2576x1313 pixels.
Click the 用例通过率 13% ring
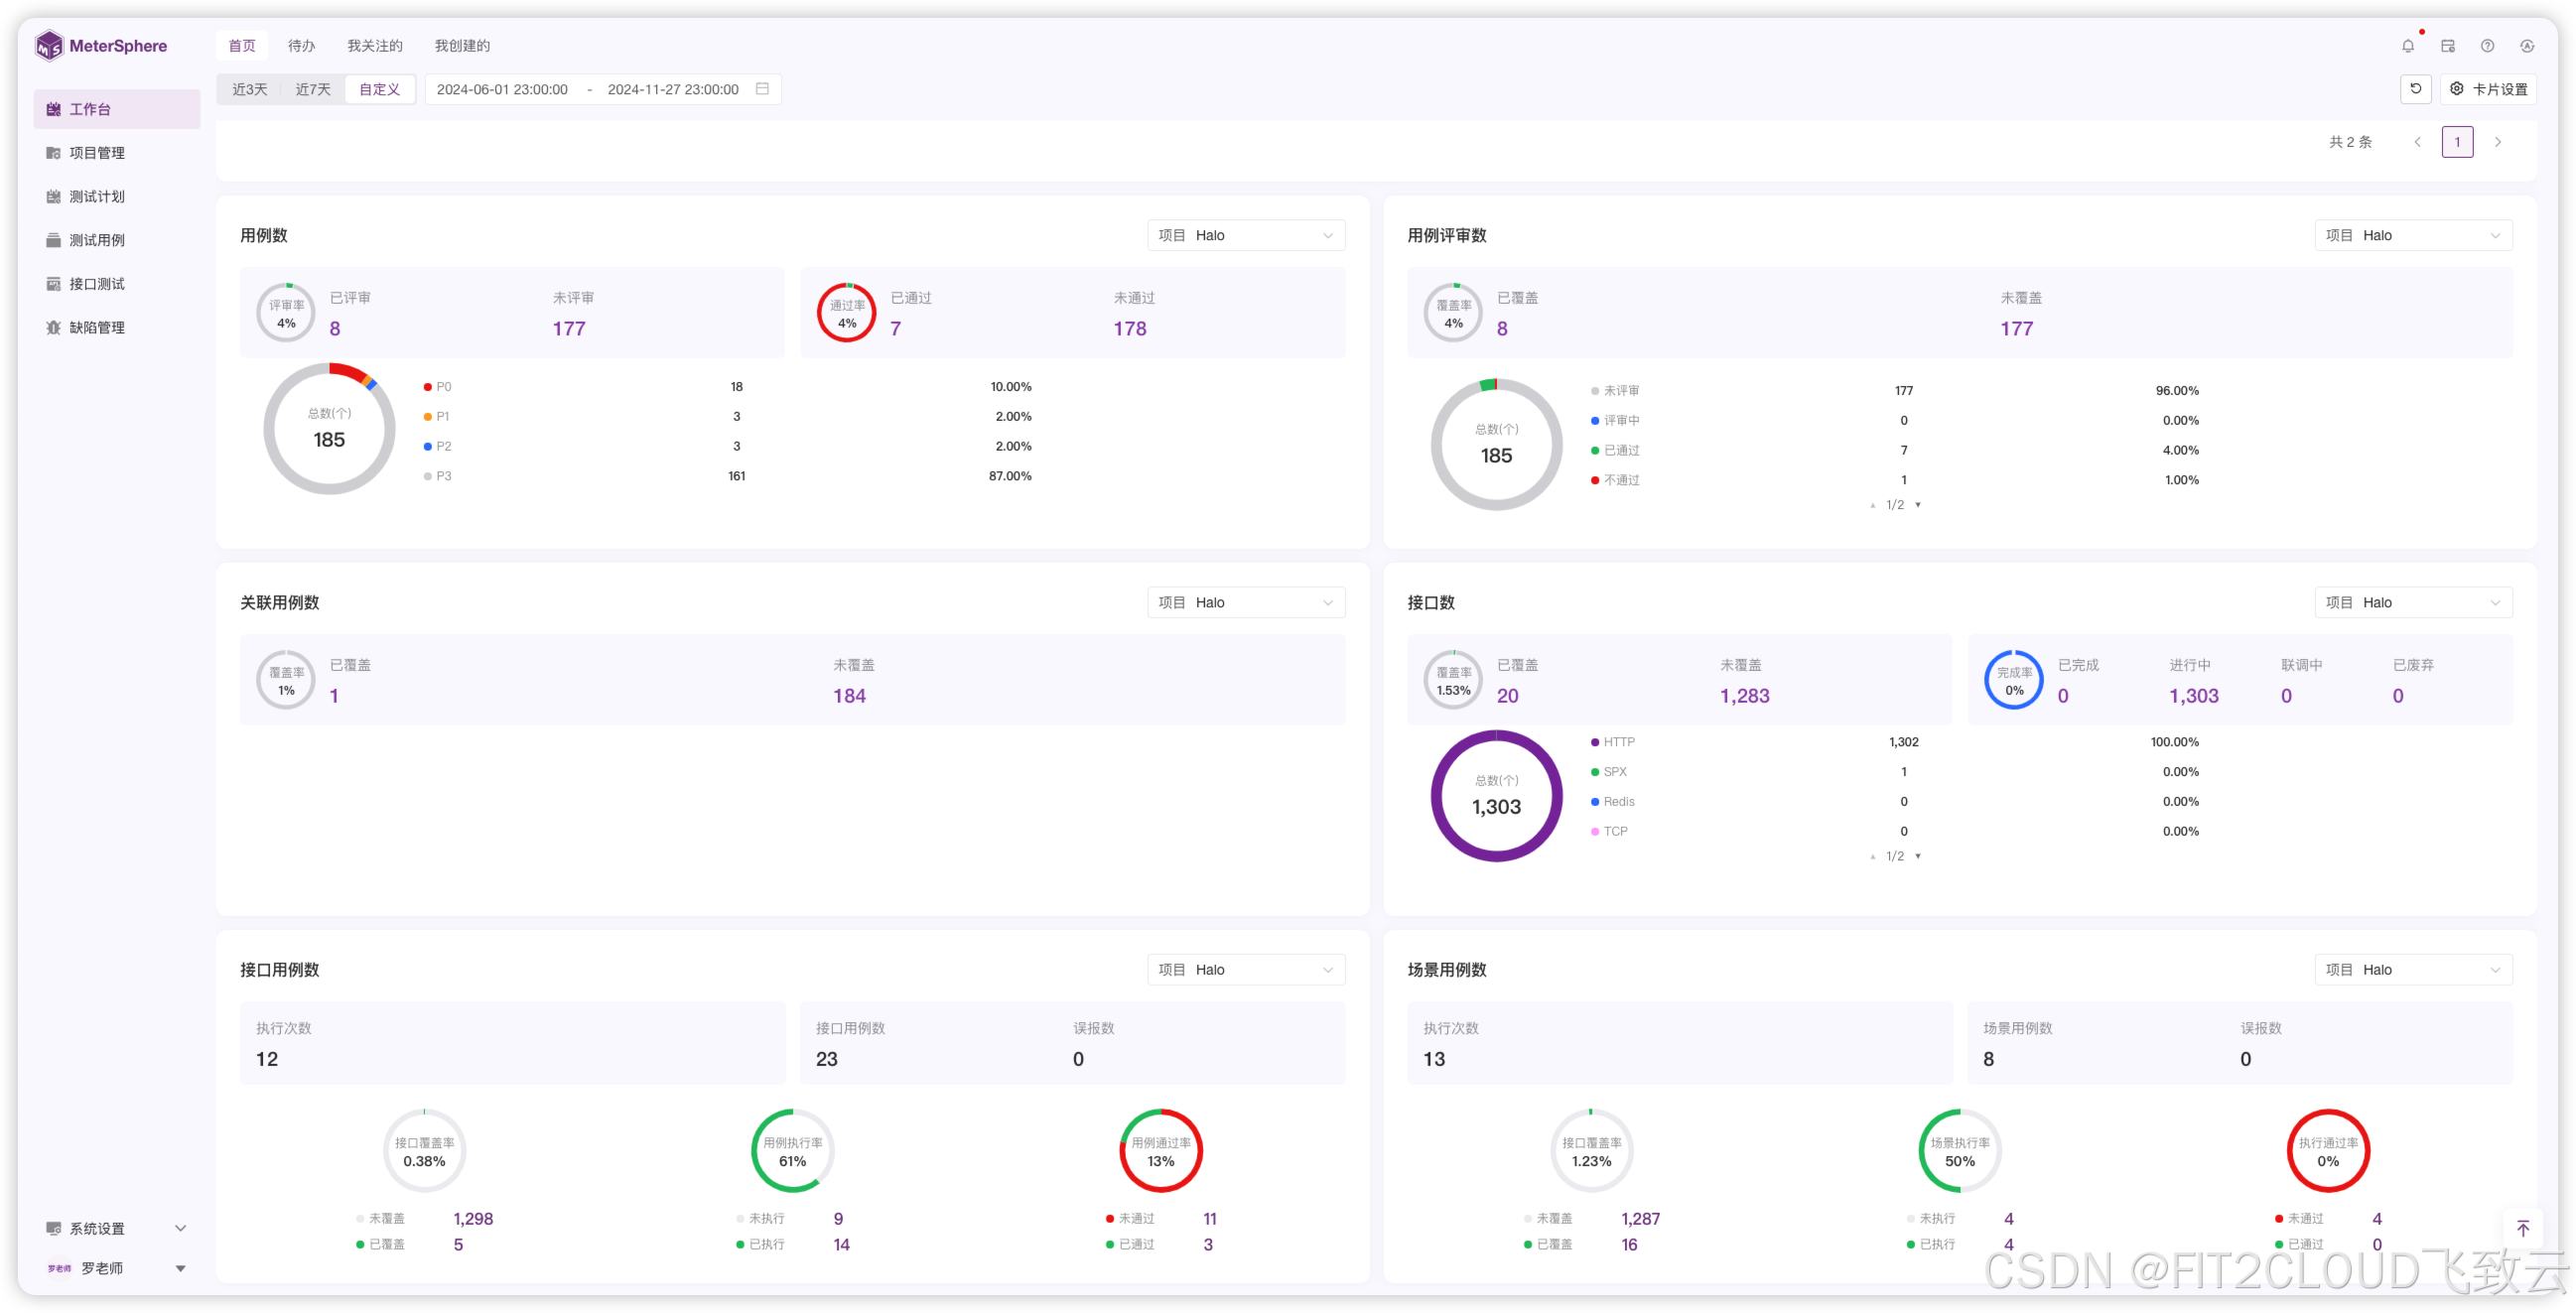(x=1160, y=1151)
